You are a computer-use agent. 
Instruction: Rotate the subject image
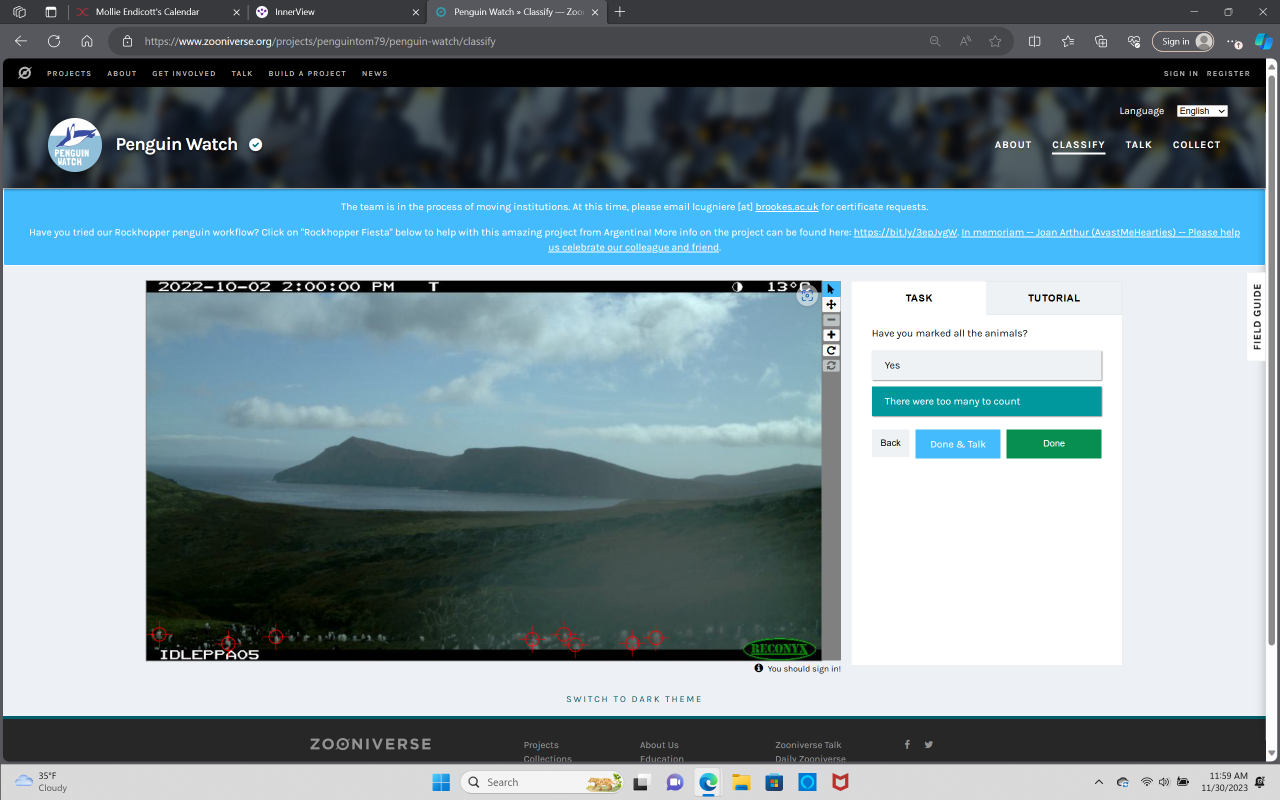(x=831, y=350)
